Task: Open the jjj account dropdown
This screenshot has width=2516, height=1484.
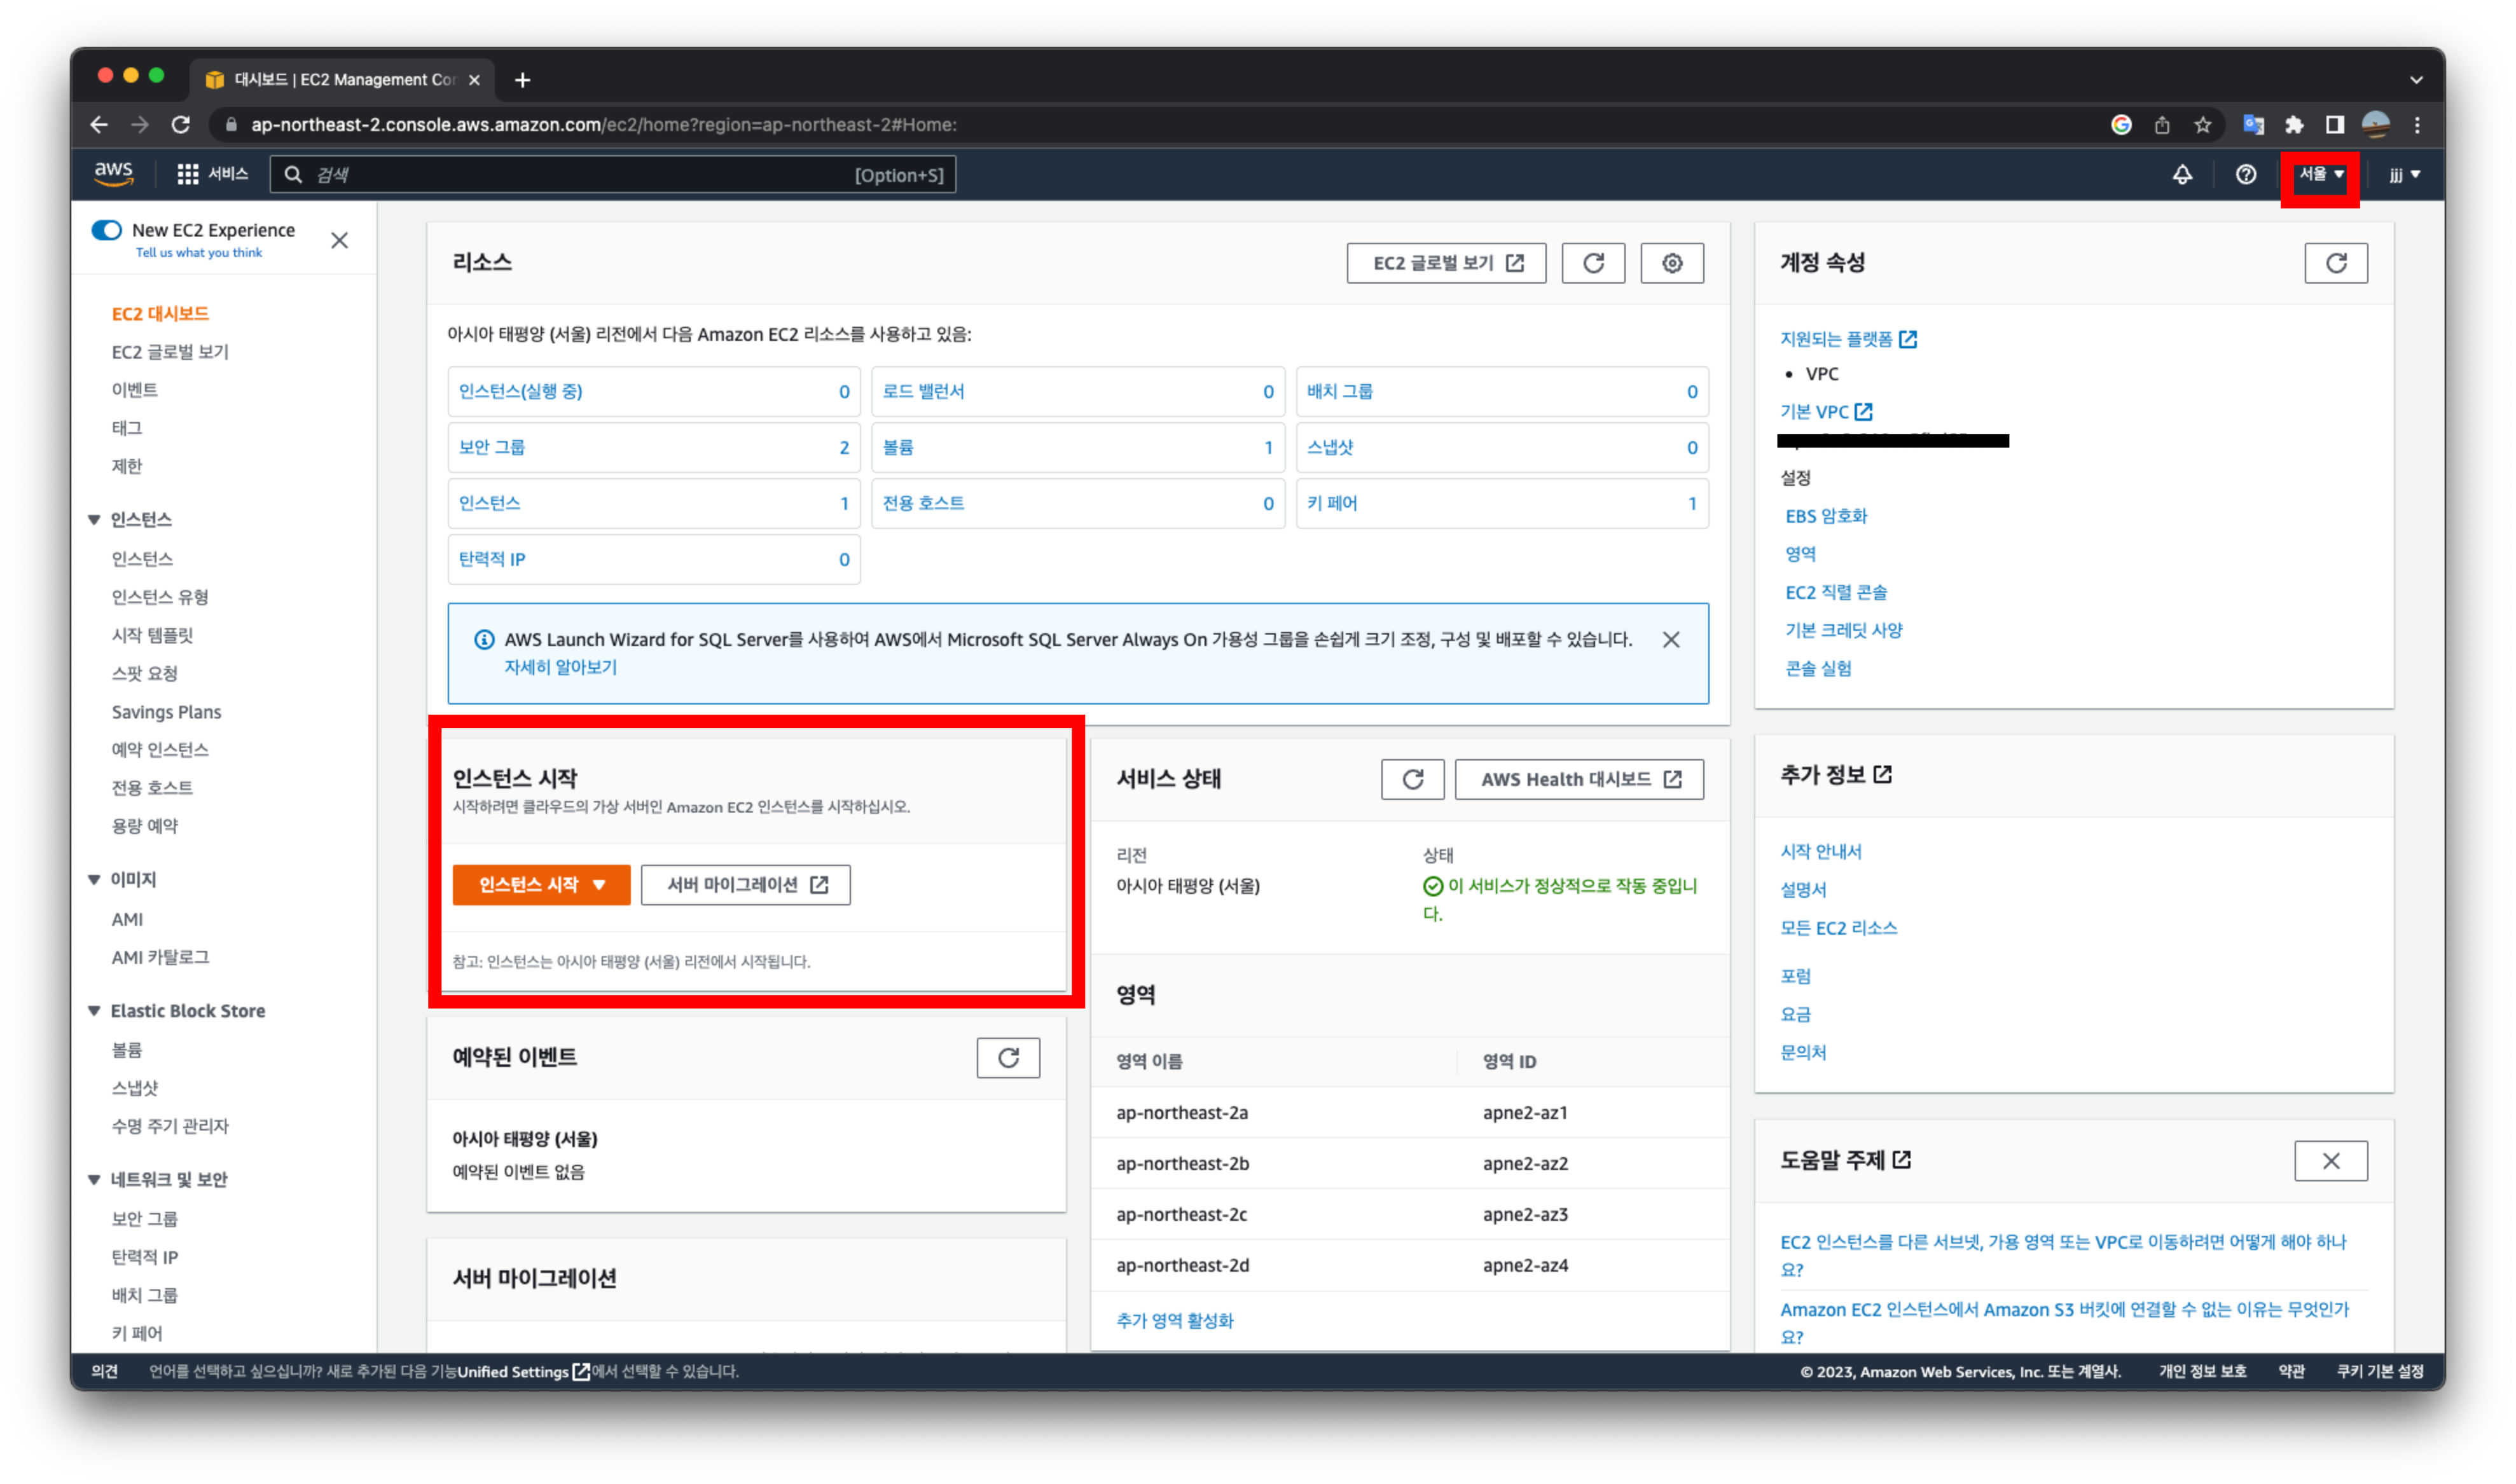Action: pyautogui.click(x=2404, y=175)
